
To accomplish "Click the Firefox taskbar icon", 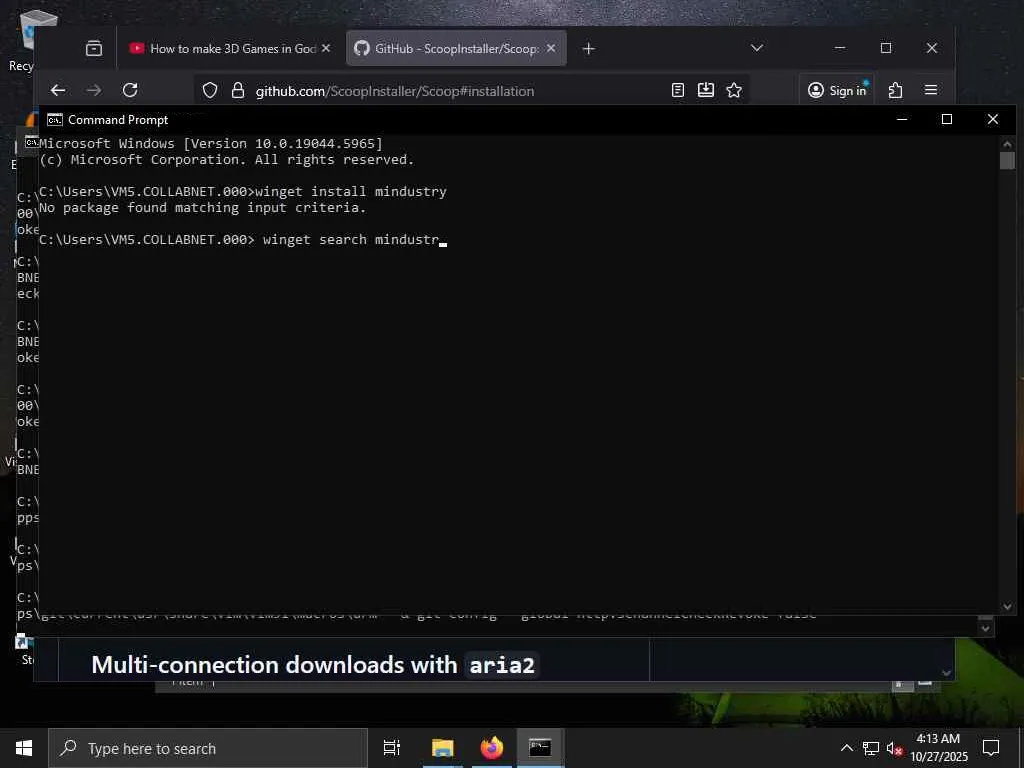I will coord(492,748).
